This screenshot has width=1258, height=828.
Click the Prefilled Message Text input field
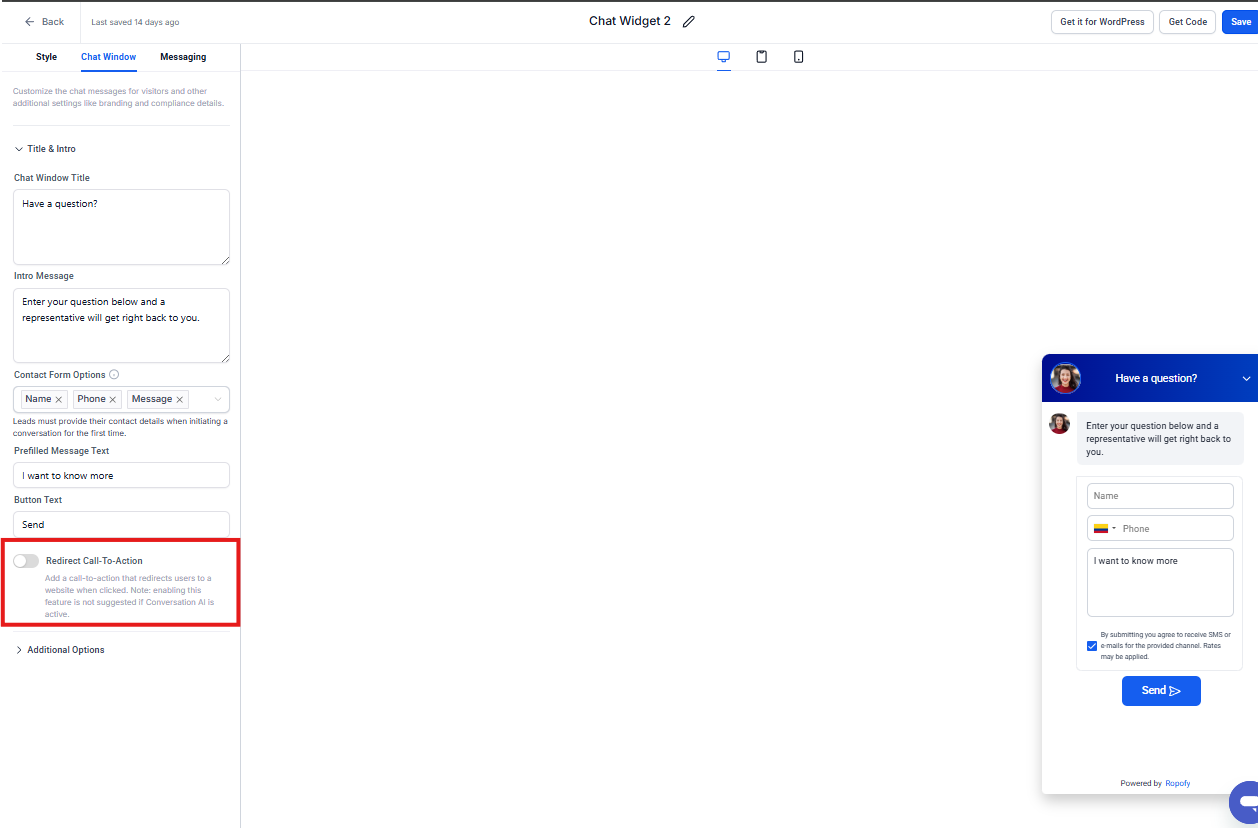121,476
